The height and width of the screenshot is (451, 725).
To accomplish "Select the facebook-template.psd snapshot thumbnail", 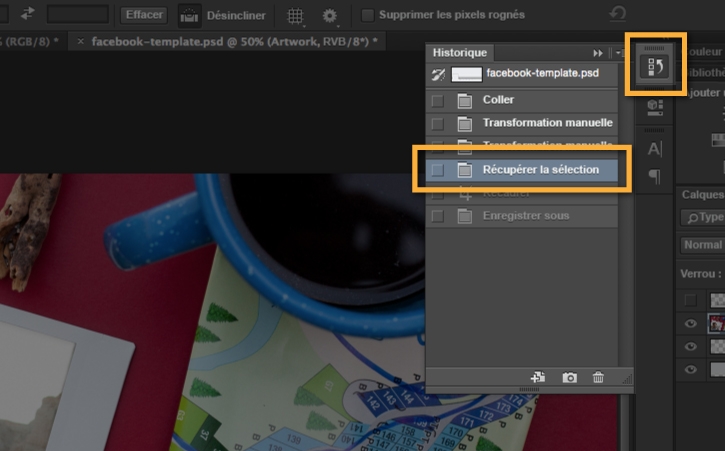I will coord(467,74).
